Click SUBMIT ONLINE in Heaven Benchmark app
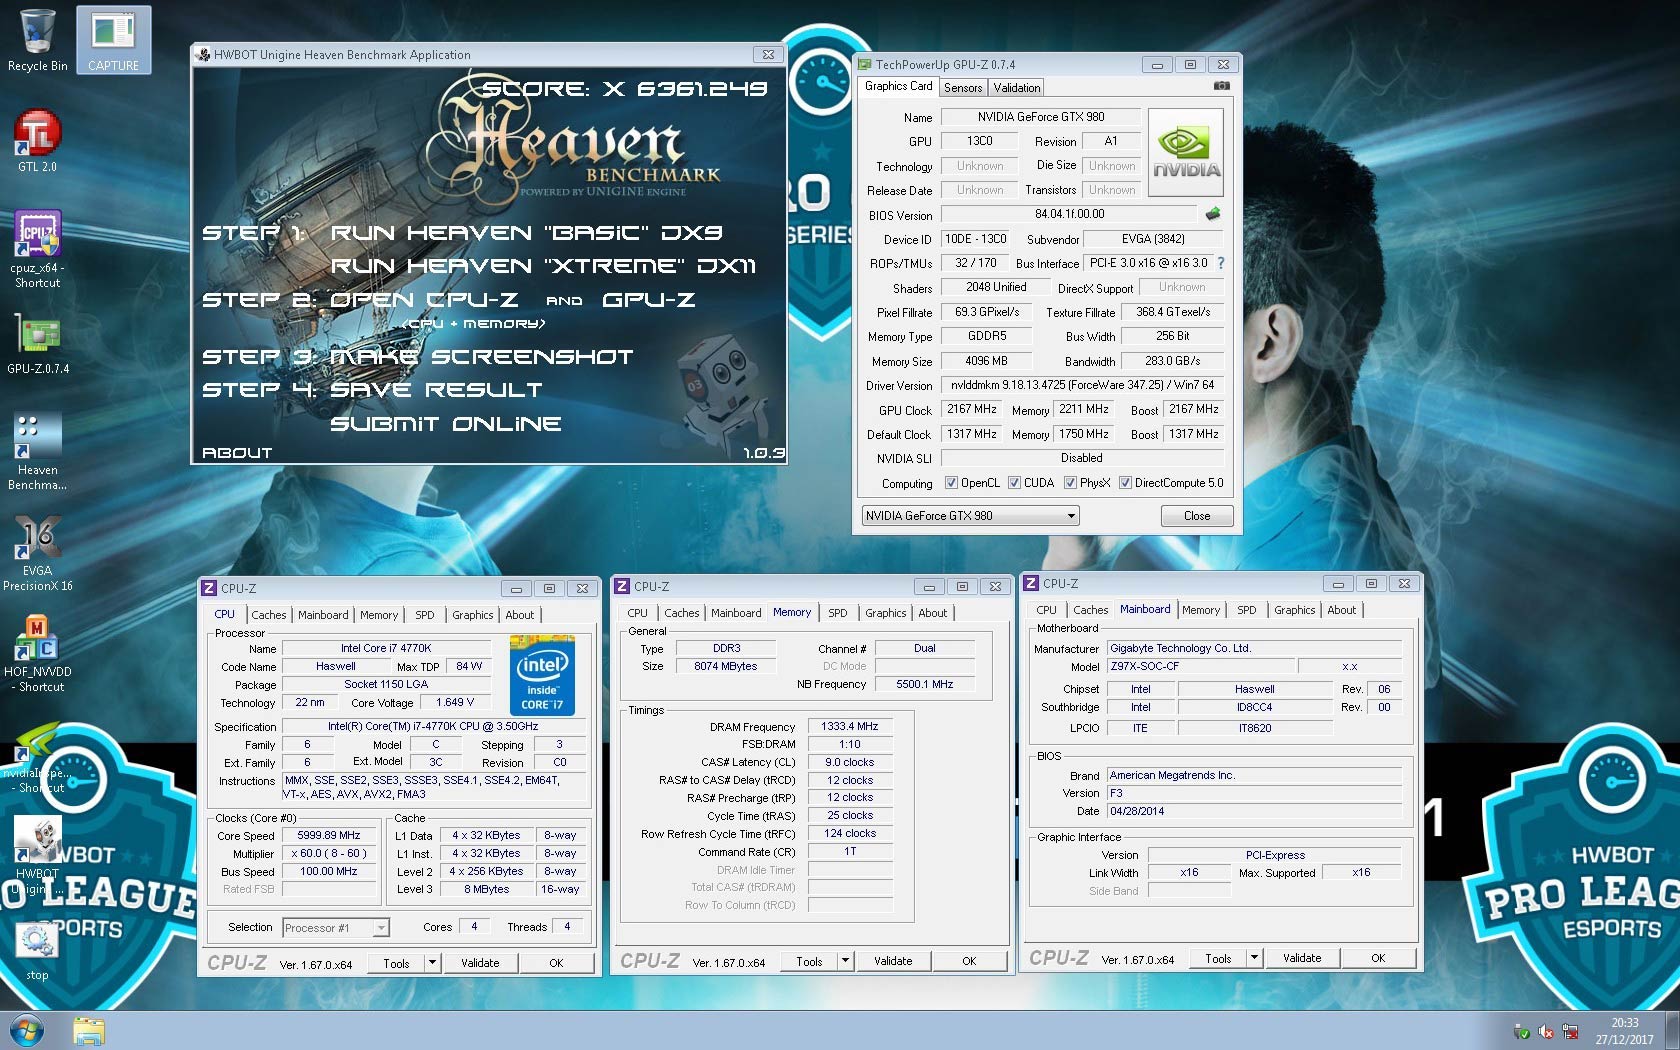 [x=445, y=424]
